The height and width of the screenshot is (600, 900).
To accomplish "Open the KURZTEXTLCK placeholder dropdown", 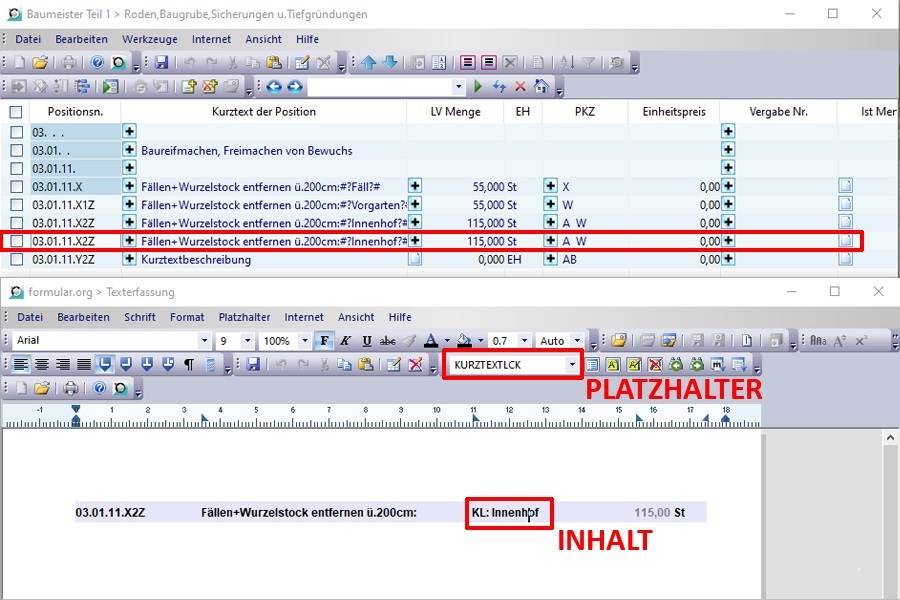I will 573,365.
